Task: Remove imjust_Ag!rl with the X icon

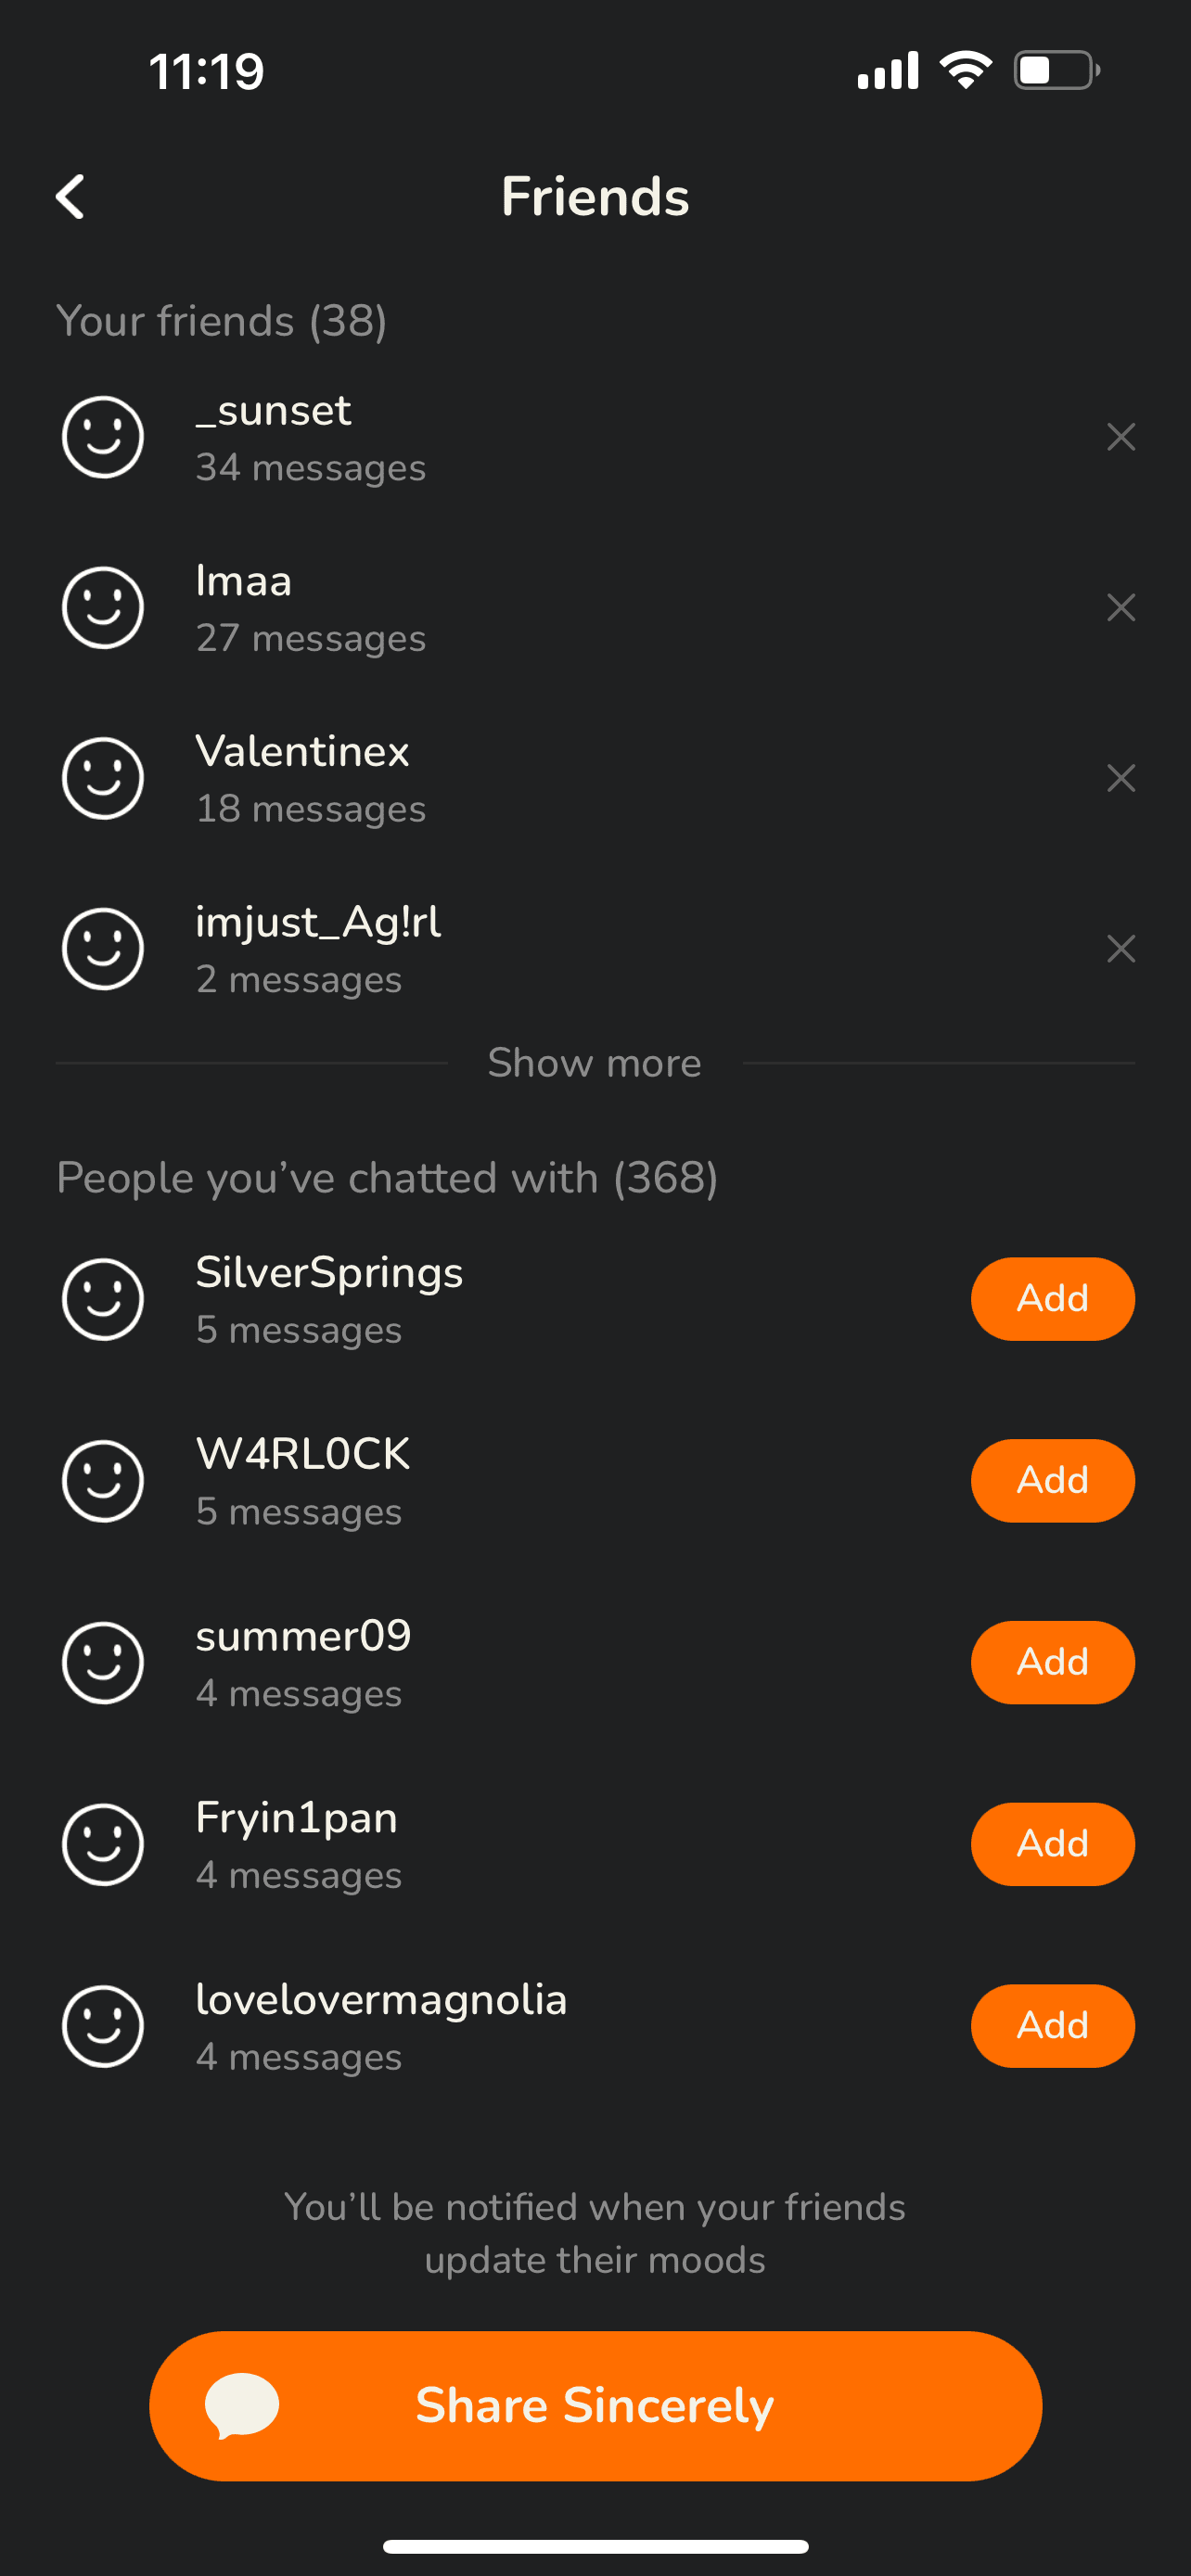Action: (x=1120, y=948)
